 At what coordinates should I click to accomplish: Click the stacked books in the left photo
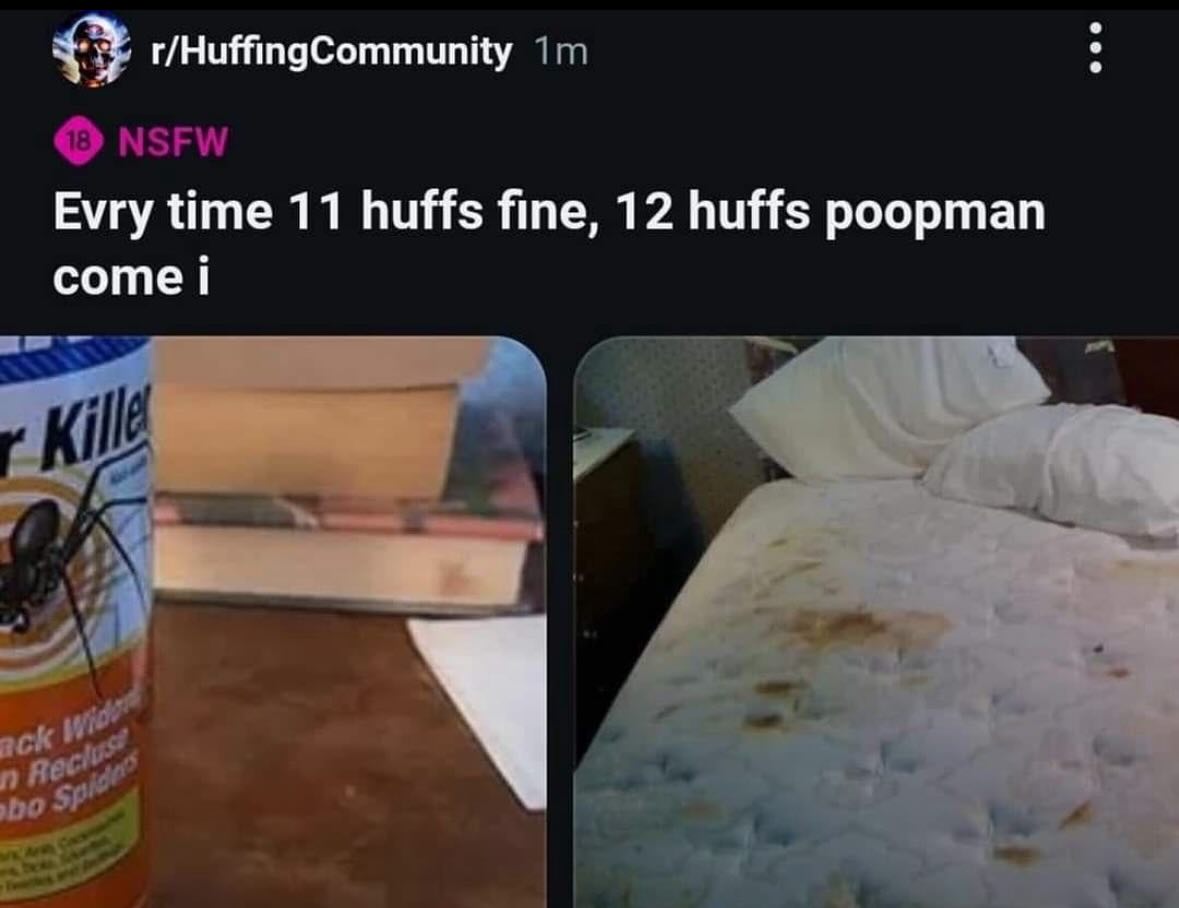[x=346, y=481]
